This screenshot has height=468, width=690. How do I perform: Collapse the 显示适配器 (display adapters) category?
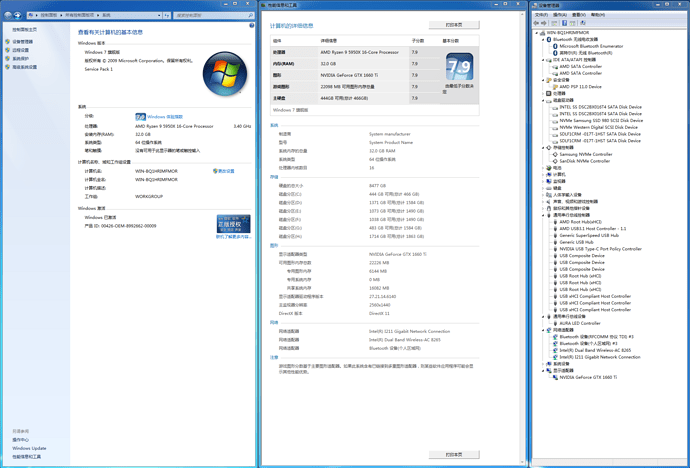pos(543,370)
